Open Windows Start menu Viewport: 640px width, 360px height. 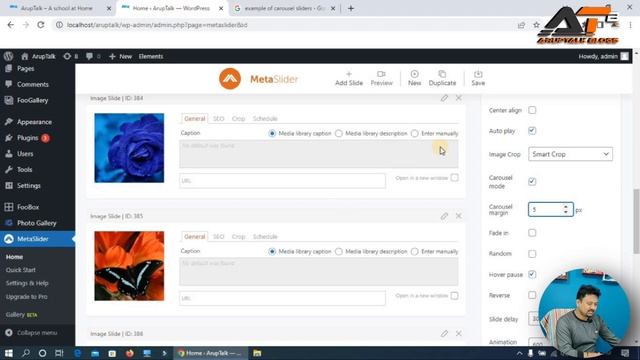pos(9,353)
